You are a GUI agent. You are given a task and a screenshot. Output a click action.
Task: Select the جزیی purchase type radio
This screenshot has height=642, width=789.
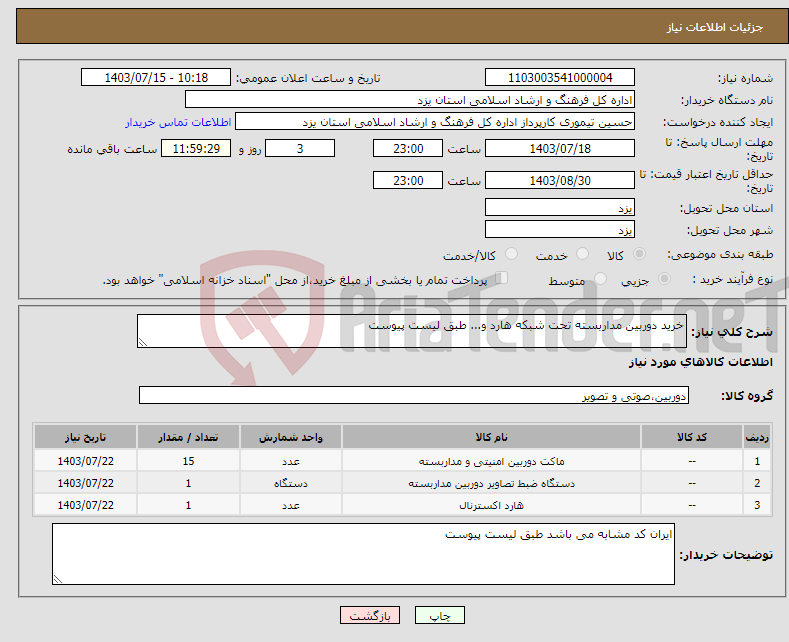click(664, 279)
